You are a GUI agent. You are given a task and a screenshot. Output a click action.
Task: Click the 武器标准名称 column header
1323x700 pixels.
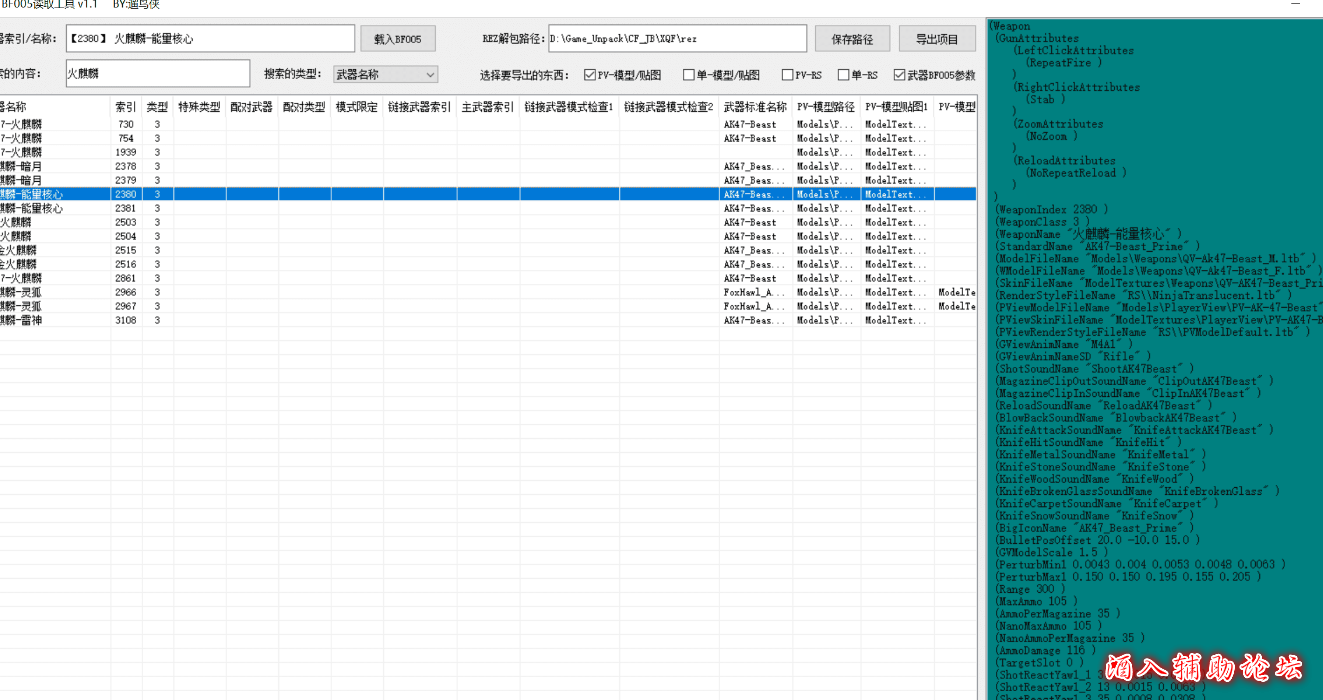755,107
